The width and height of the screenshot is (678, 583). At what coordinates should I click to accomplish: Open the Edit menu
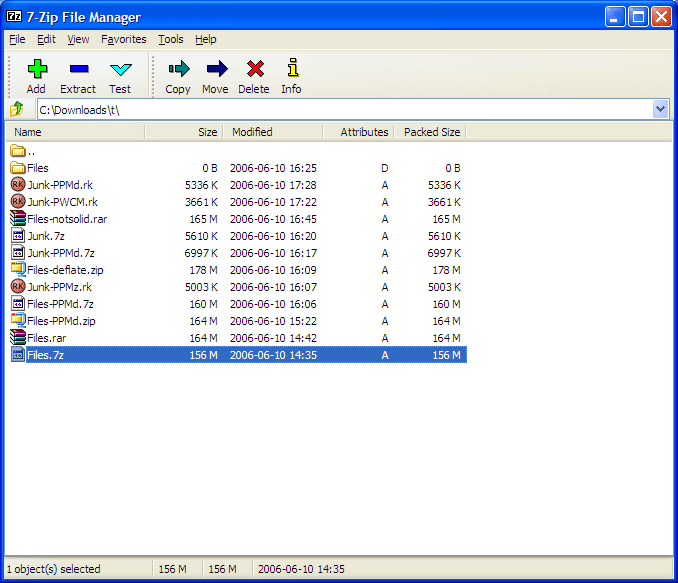[x=46, y=39]
